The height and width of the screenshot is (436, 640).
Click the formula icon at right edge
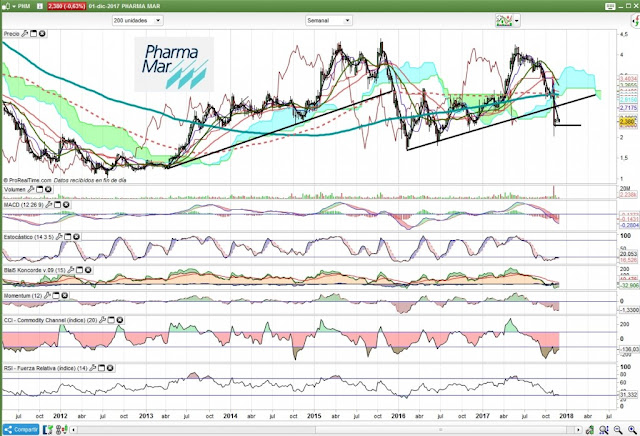[636, 20]
